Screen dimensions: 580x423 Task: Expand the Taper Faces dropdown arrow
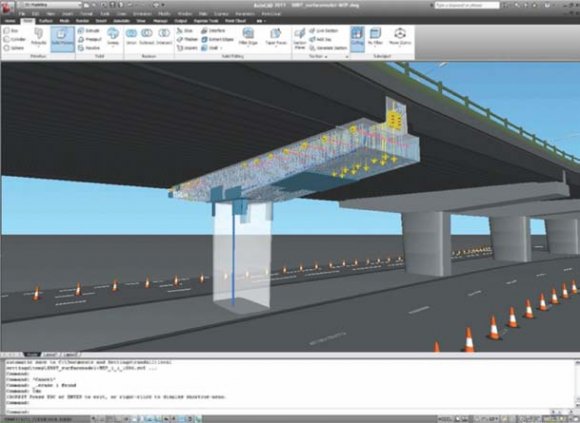(276, 47)
